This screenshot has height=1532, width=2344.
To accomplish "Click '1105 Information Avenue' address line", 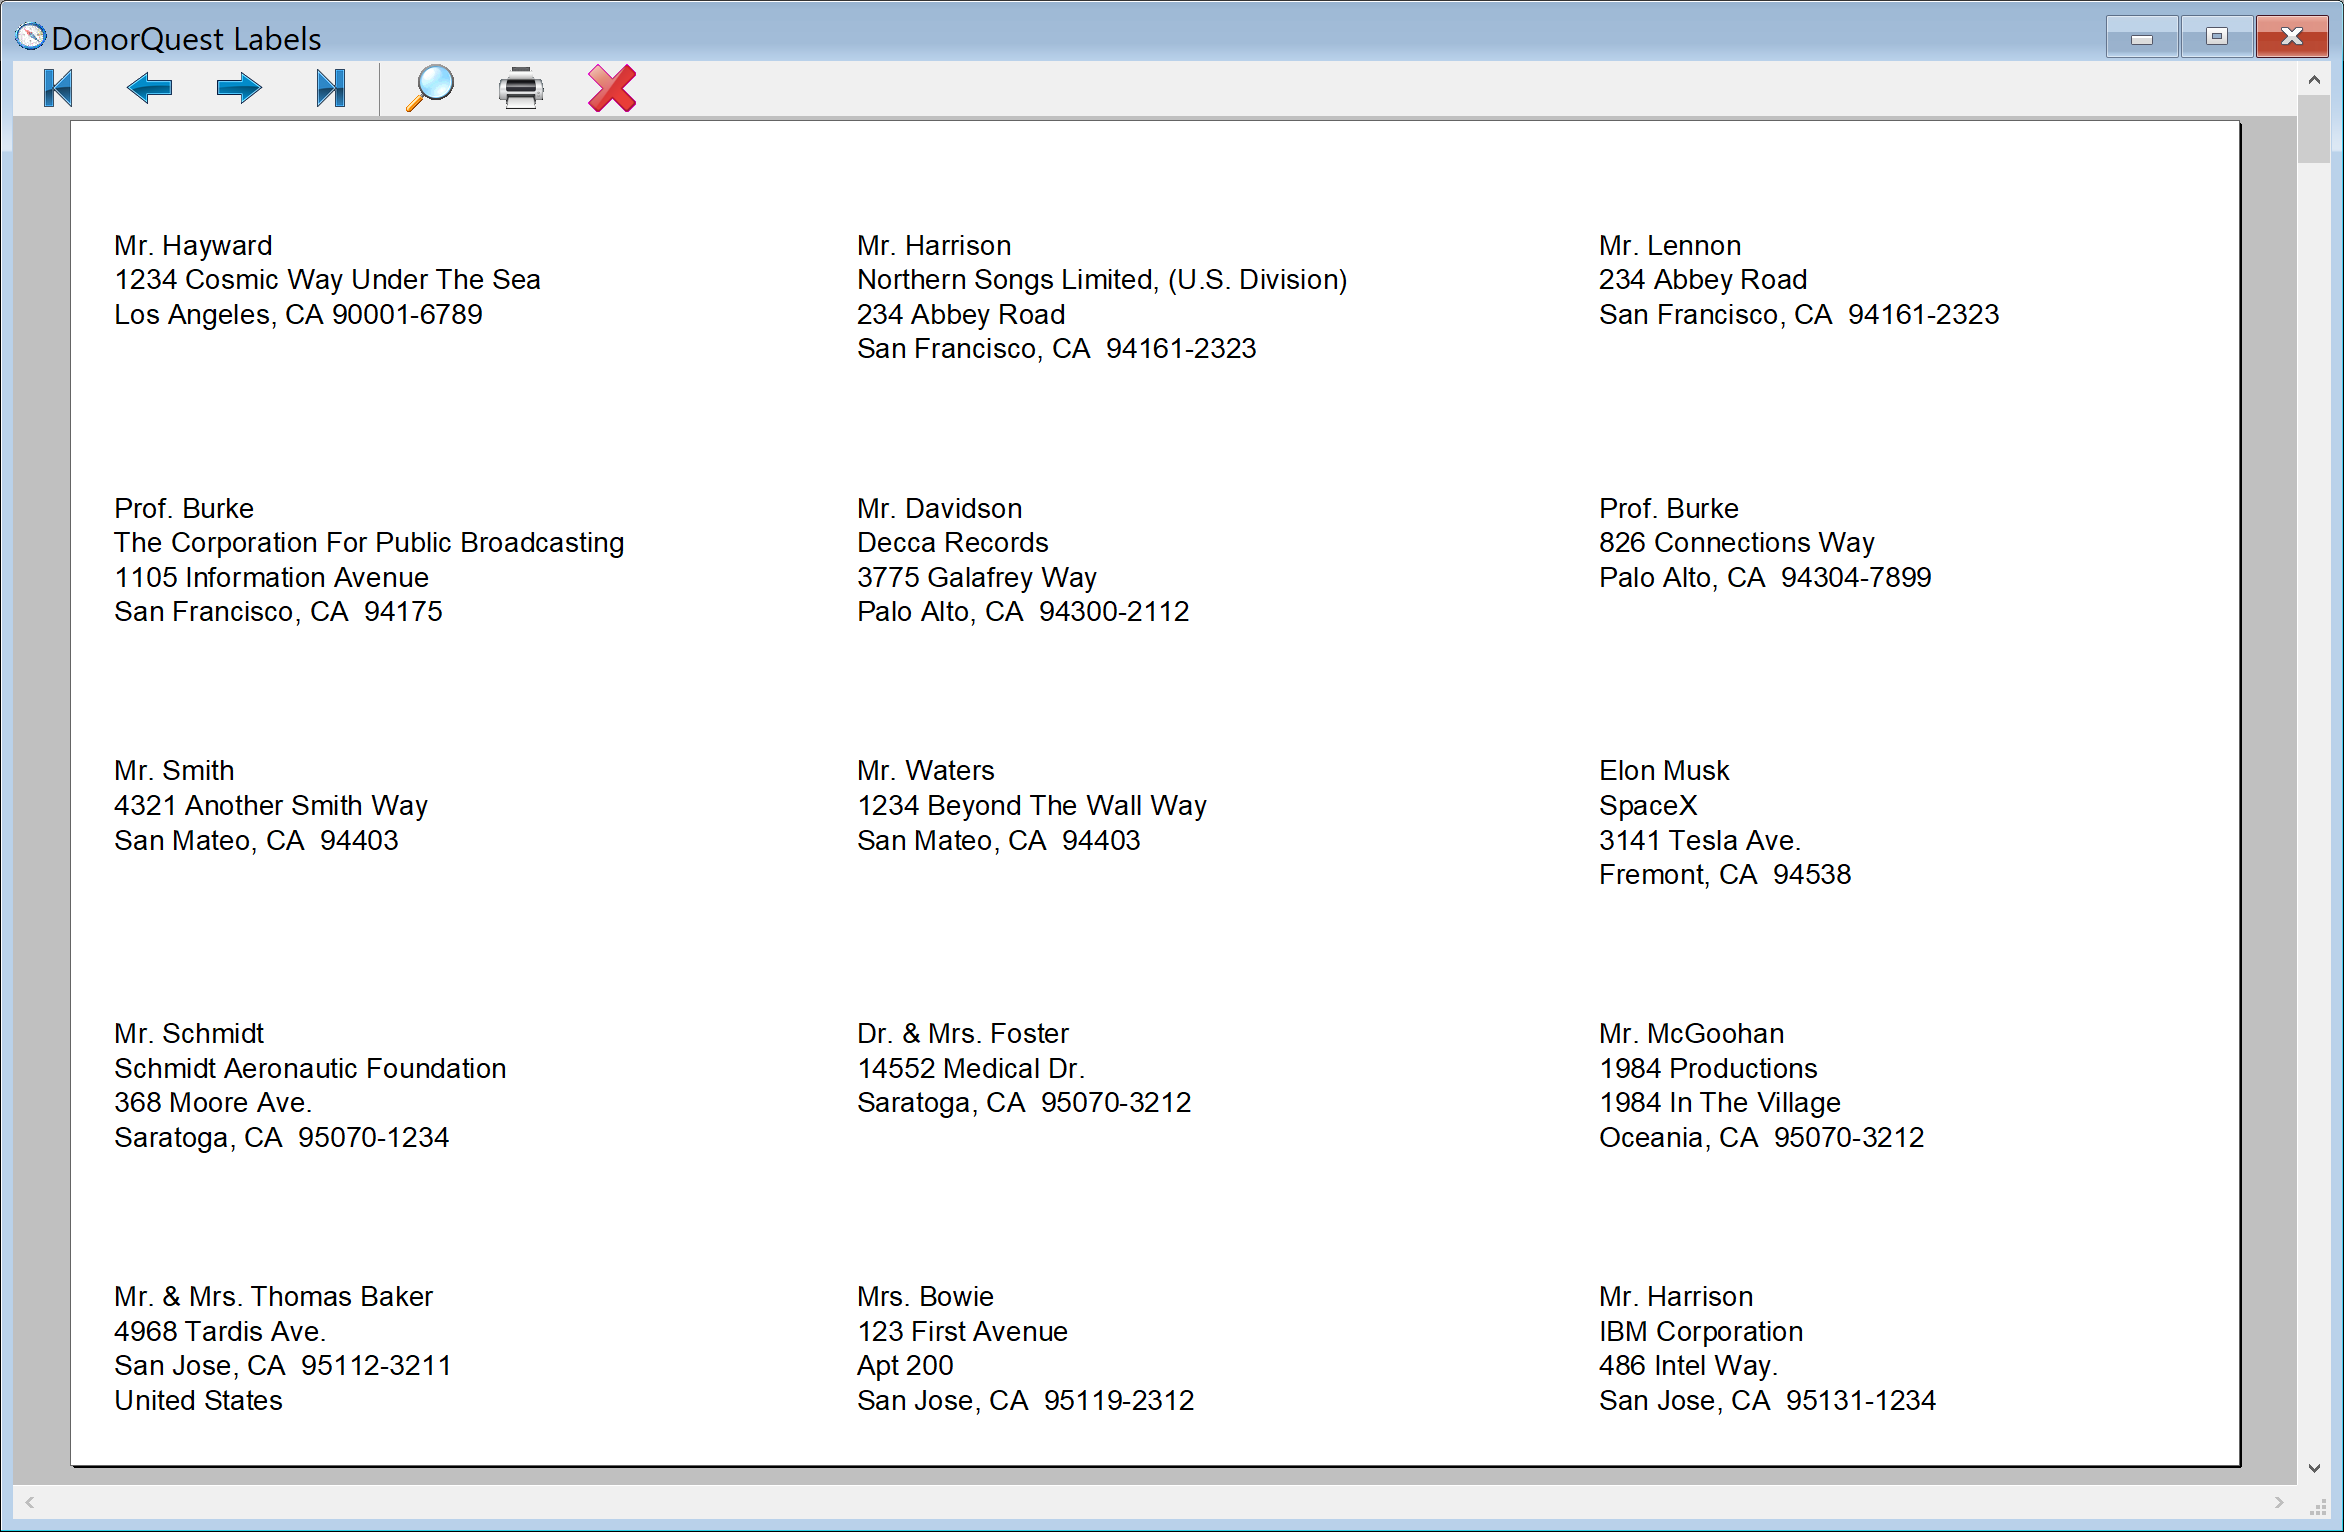I will point(271,577).
